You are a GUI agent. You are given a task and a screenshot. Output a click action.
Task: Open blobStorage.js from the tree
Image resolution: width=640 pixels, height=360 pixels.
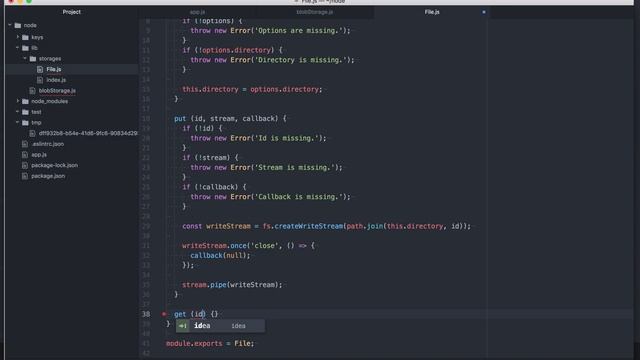[57, 91]
